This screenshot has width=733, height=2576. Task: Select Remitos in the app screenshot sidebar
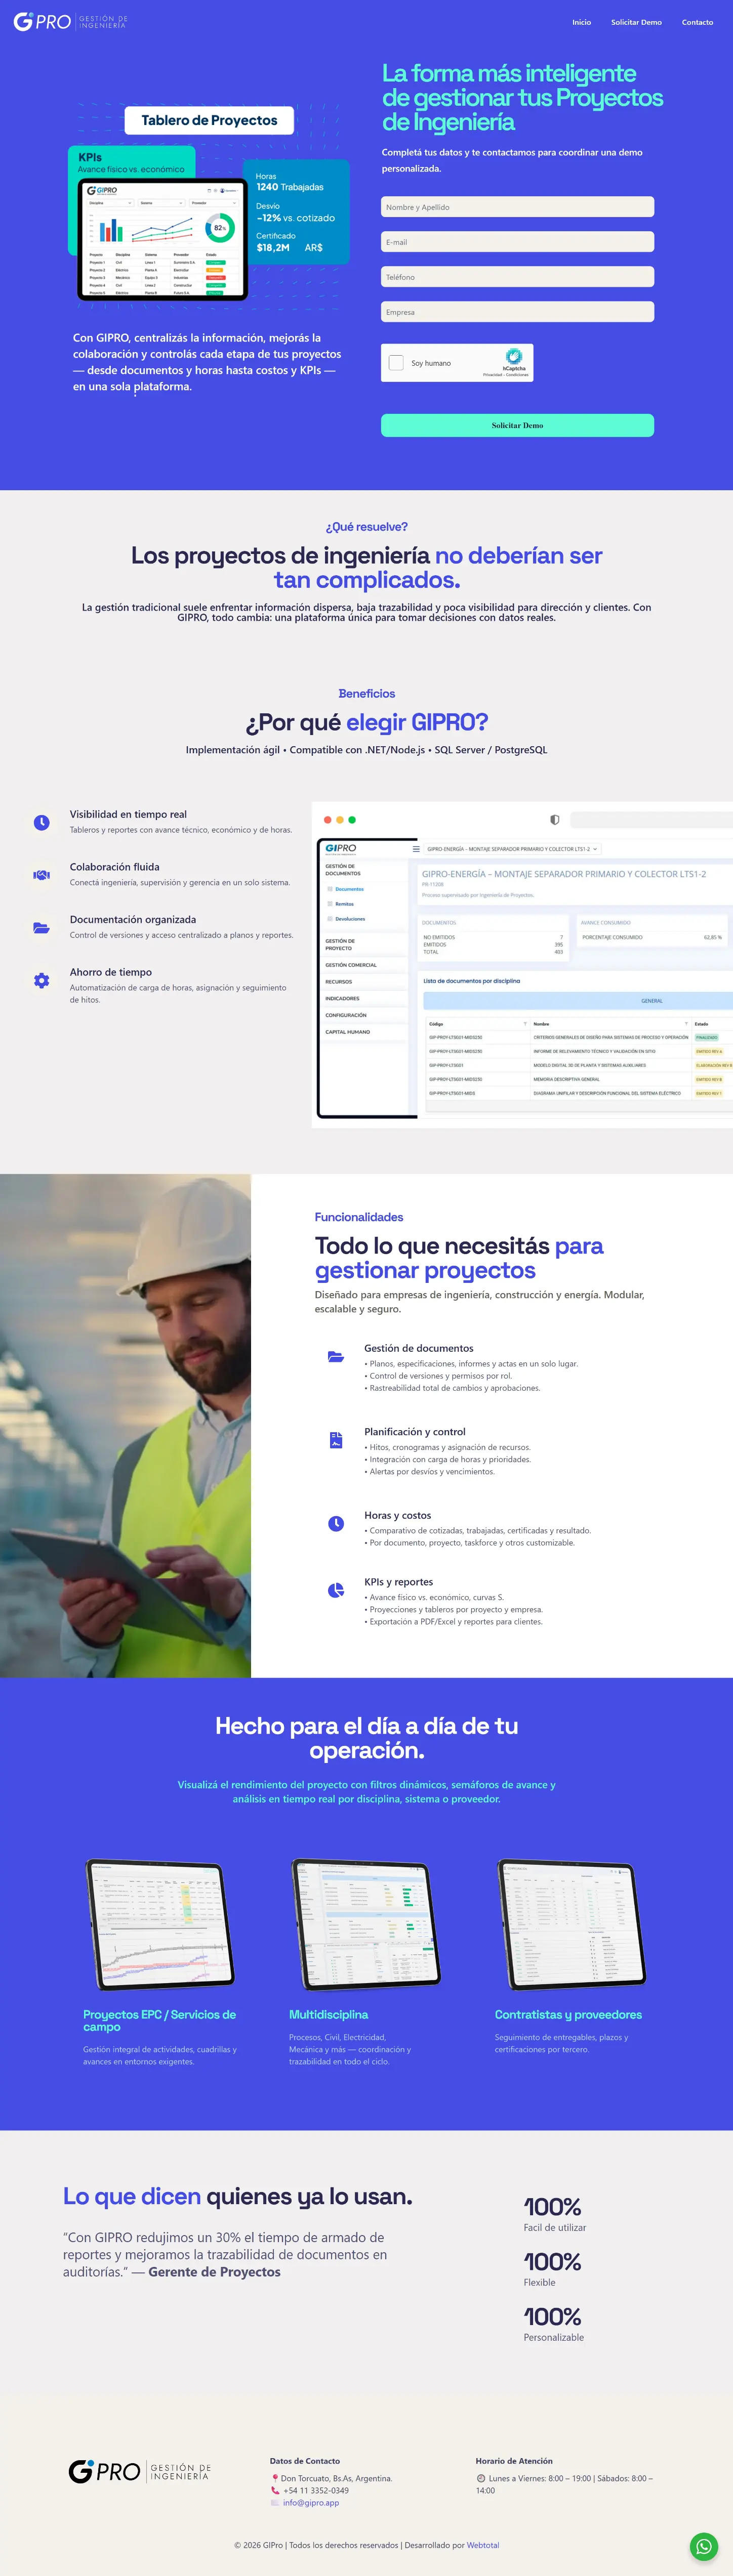click(344, 904)
